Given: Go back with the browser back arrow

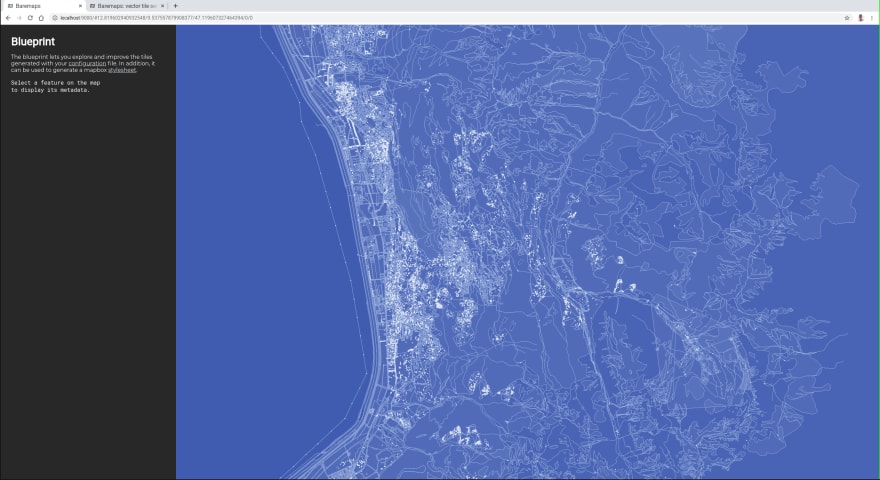Looking at the screenshot, I should 8,18.
